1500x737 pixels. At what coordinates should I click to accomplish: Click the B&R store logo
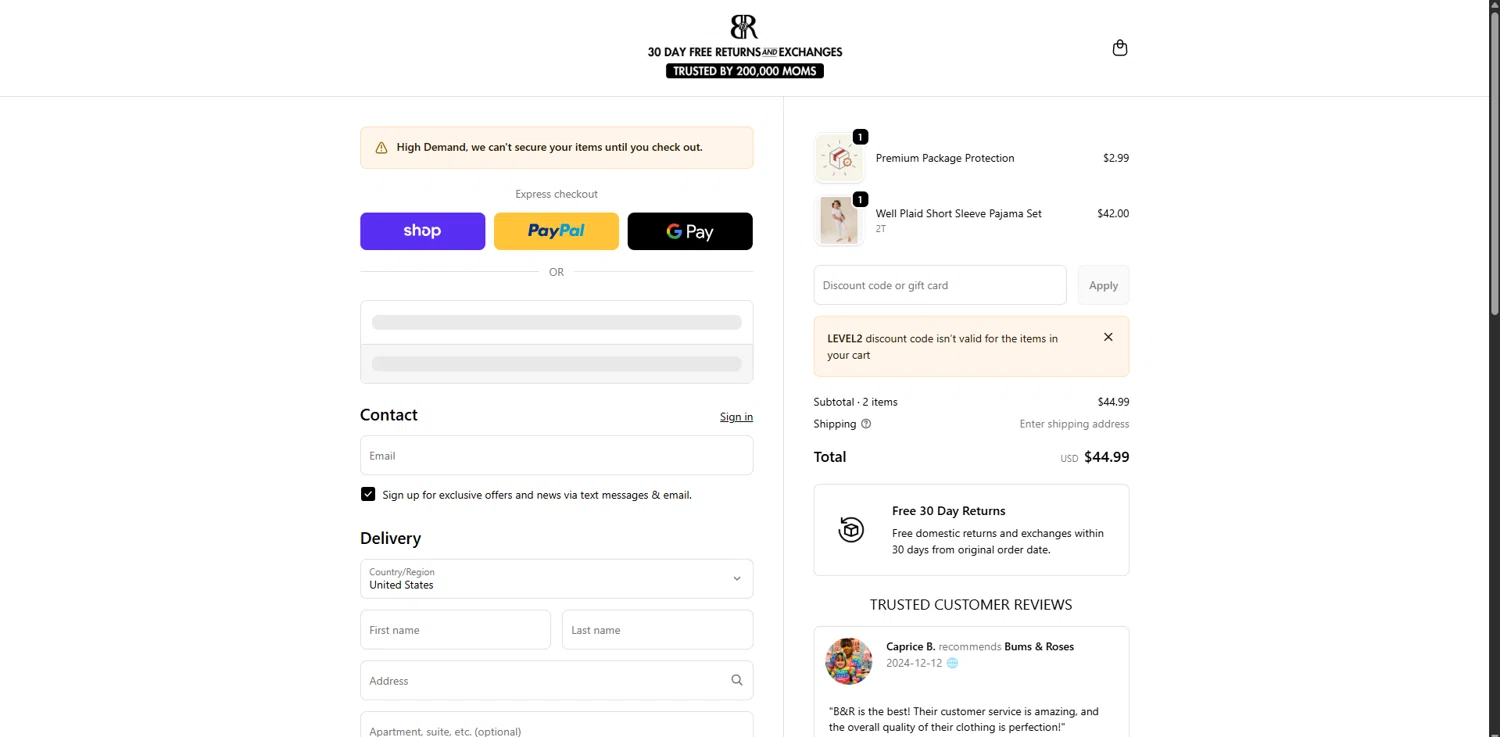744,27
